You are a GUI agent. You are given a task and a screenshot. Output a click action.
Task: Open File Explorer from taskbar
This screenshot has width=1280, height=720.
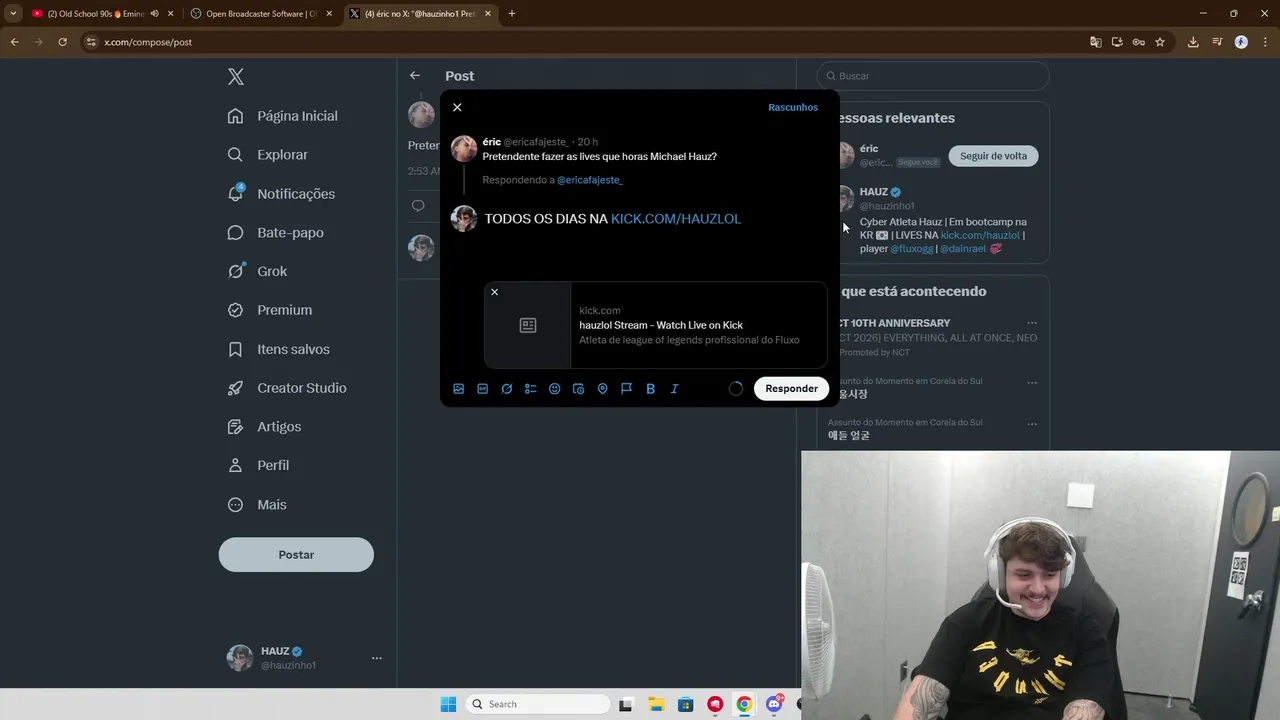point(657,704)
